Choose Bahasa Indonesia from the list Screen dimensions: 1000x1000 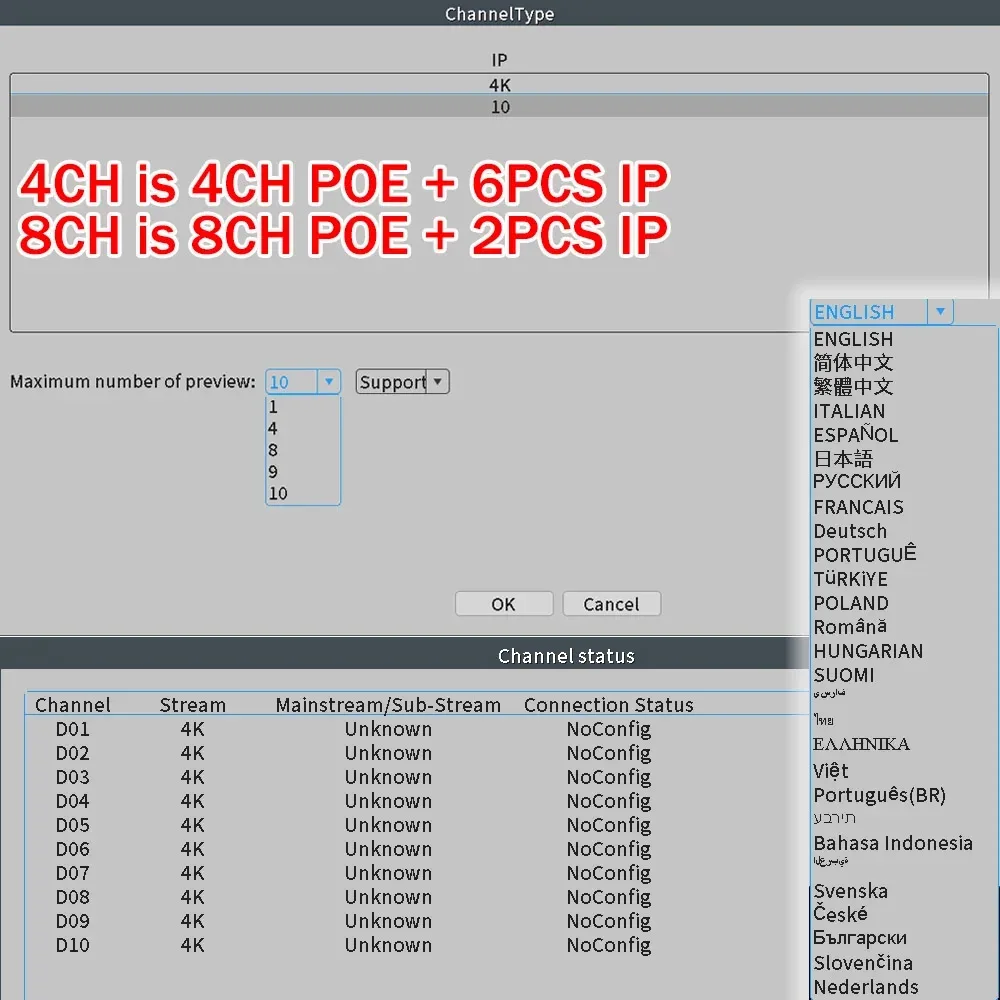(x=893, y=843)
